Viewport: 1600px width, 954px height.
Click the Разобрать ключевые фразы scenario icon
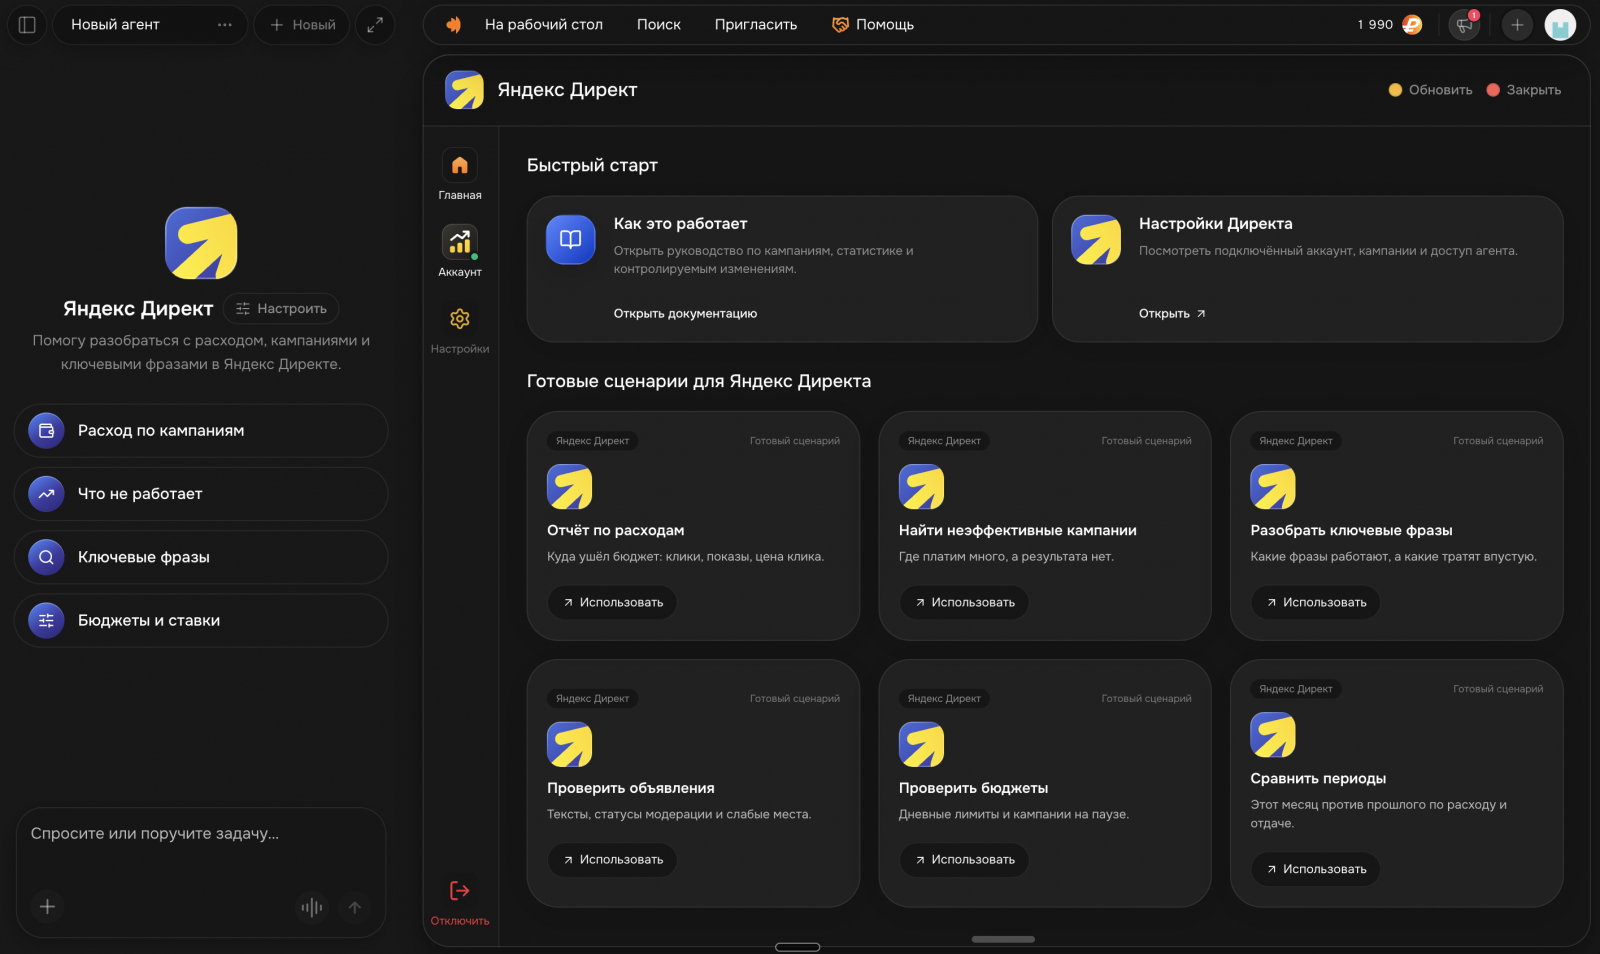1273,487
